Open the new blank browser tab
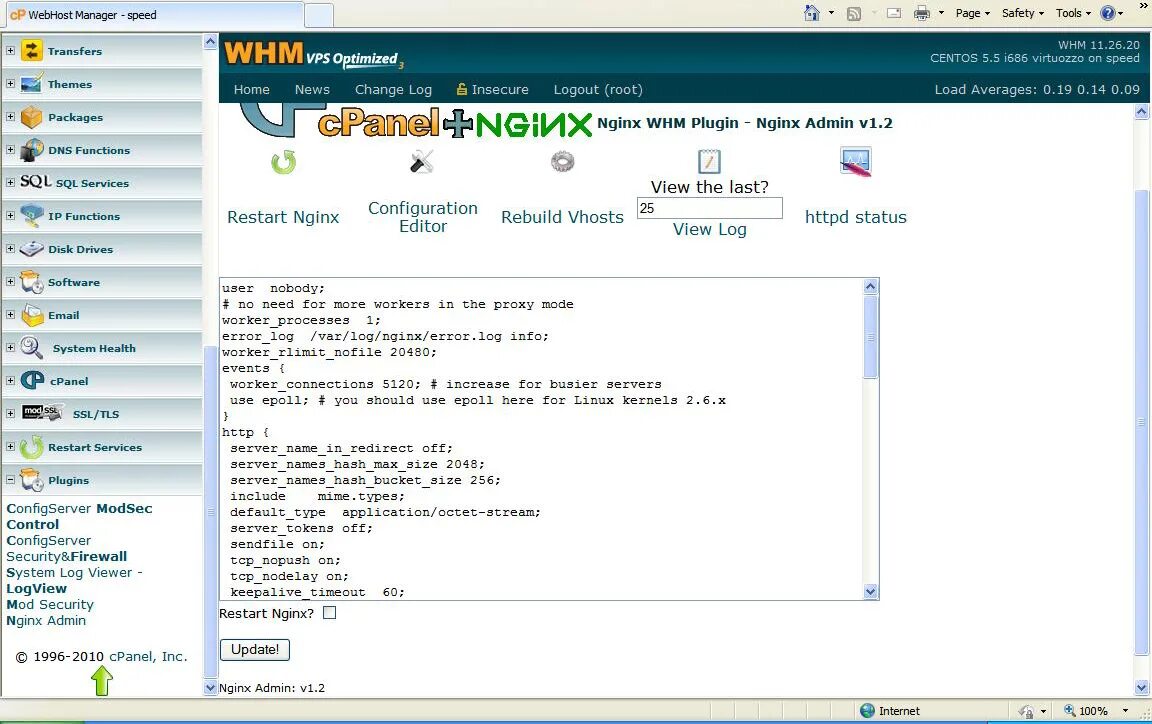This screenshot has width=1152, height=724. click(319, 15)
